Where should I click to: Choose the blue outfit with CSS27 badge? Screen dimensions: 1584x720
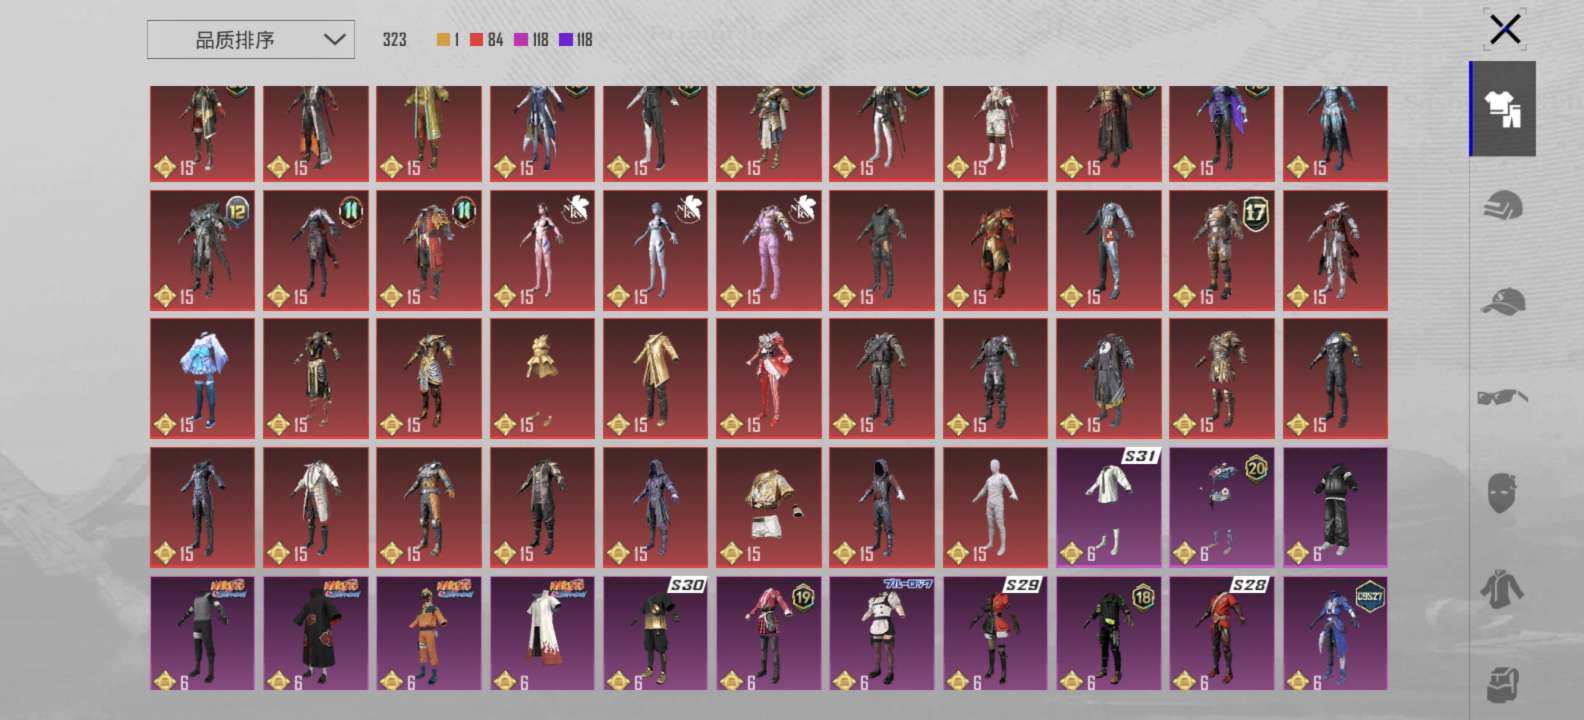[1335, 634]
